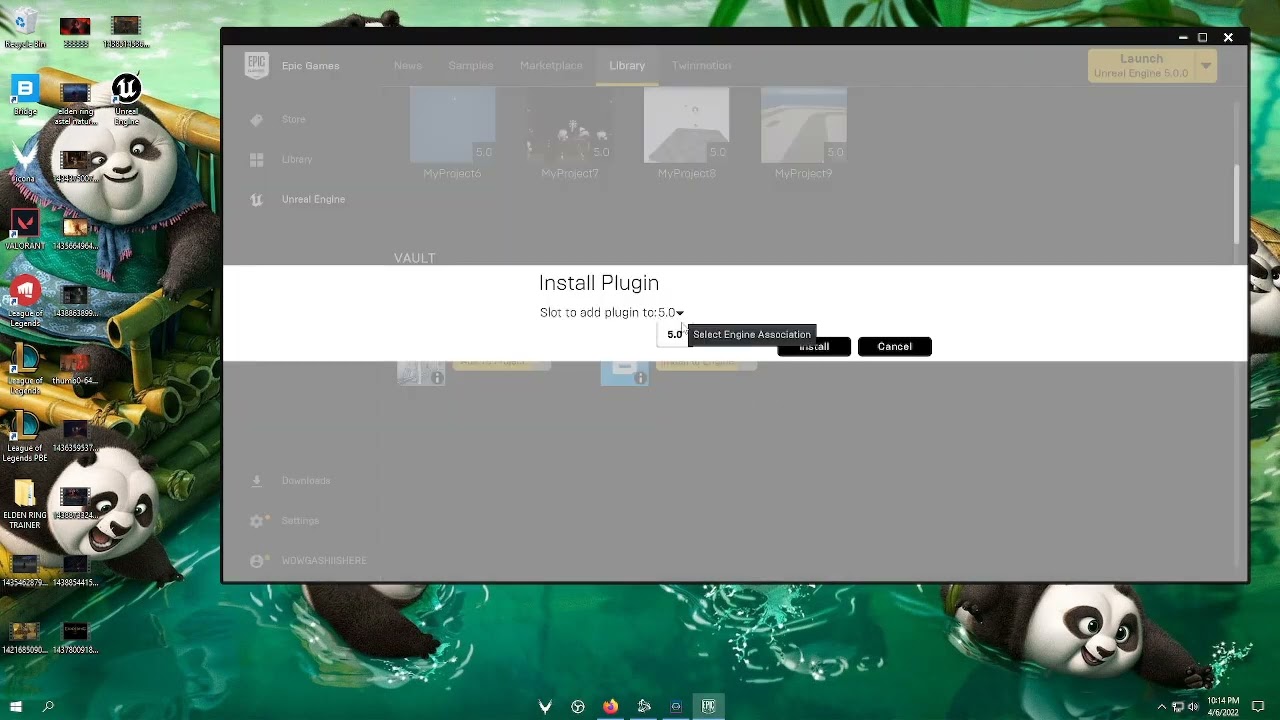
Task: Click the Epic Games logo icon
Action: (x=257, y=65)
